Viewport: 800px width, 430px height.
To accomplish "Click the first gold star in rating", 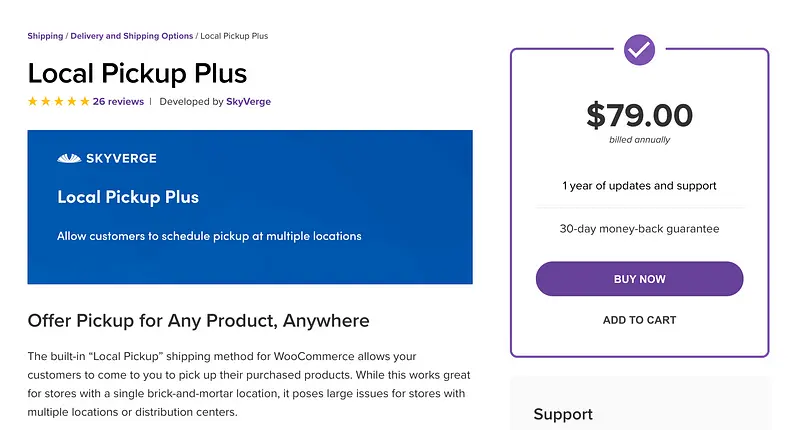I will (33, 101).
